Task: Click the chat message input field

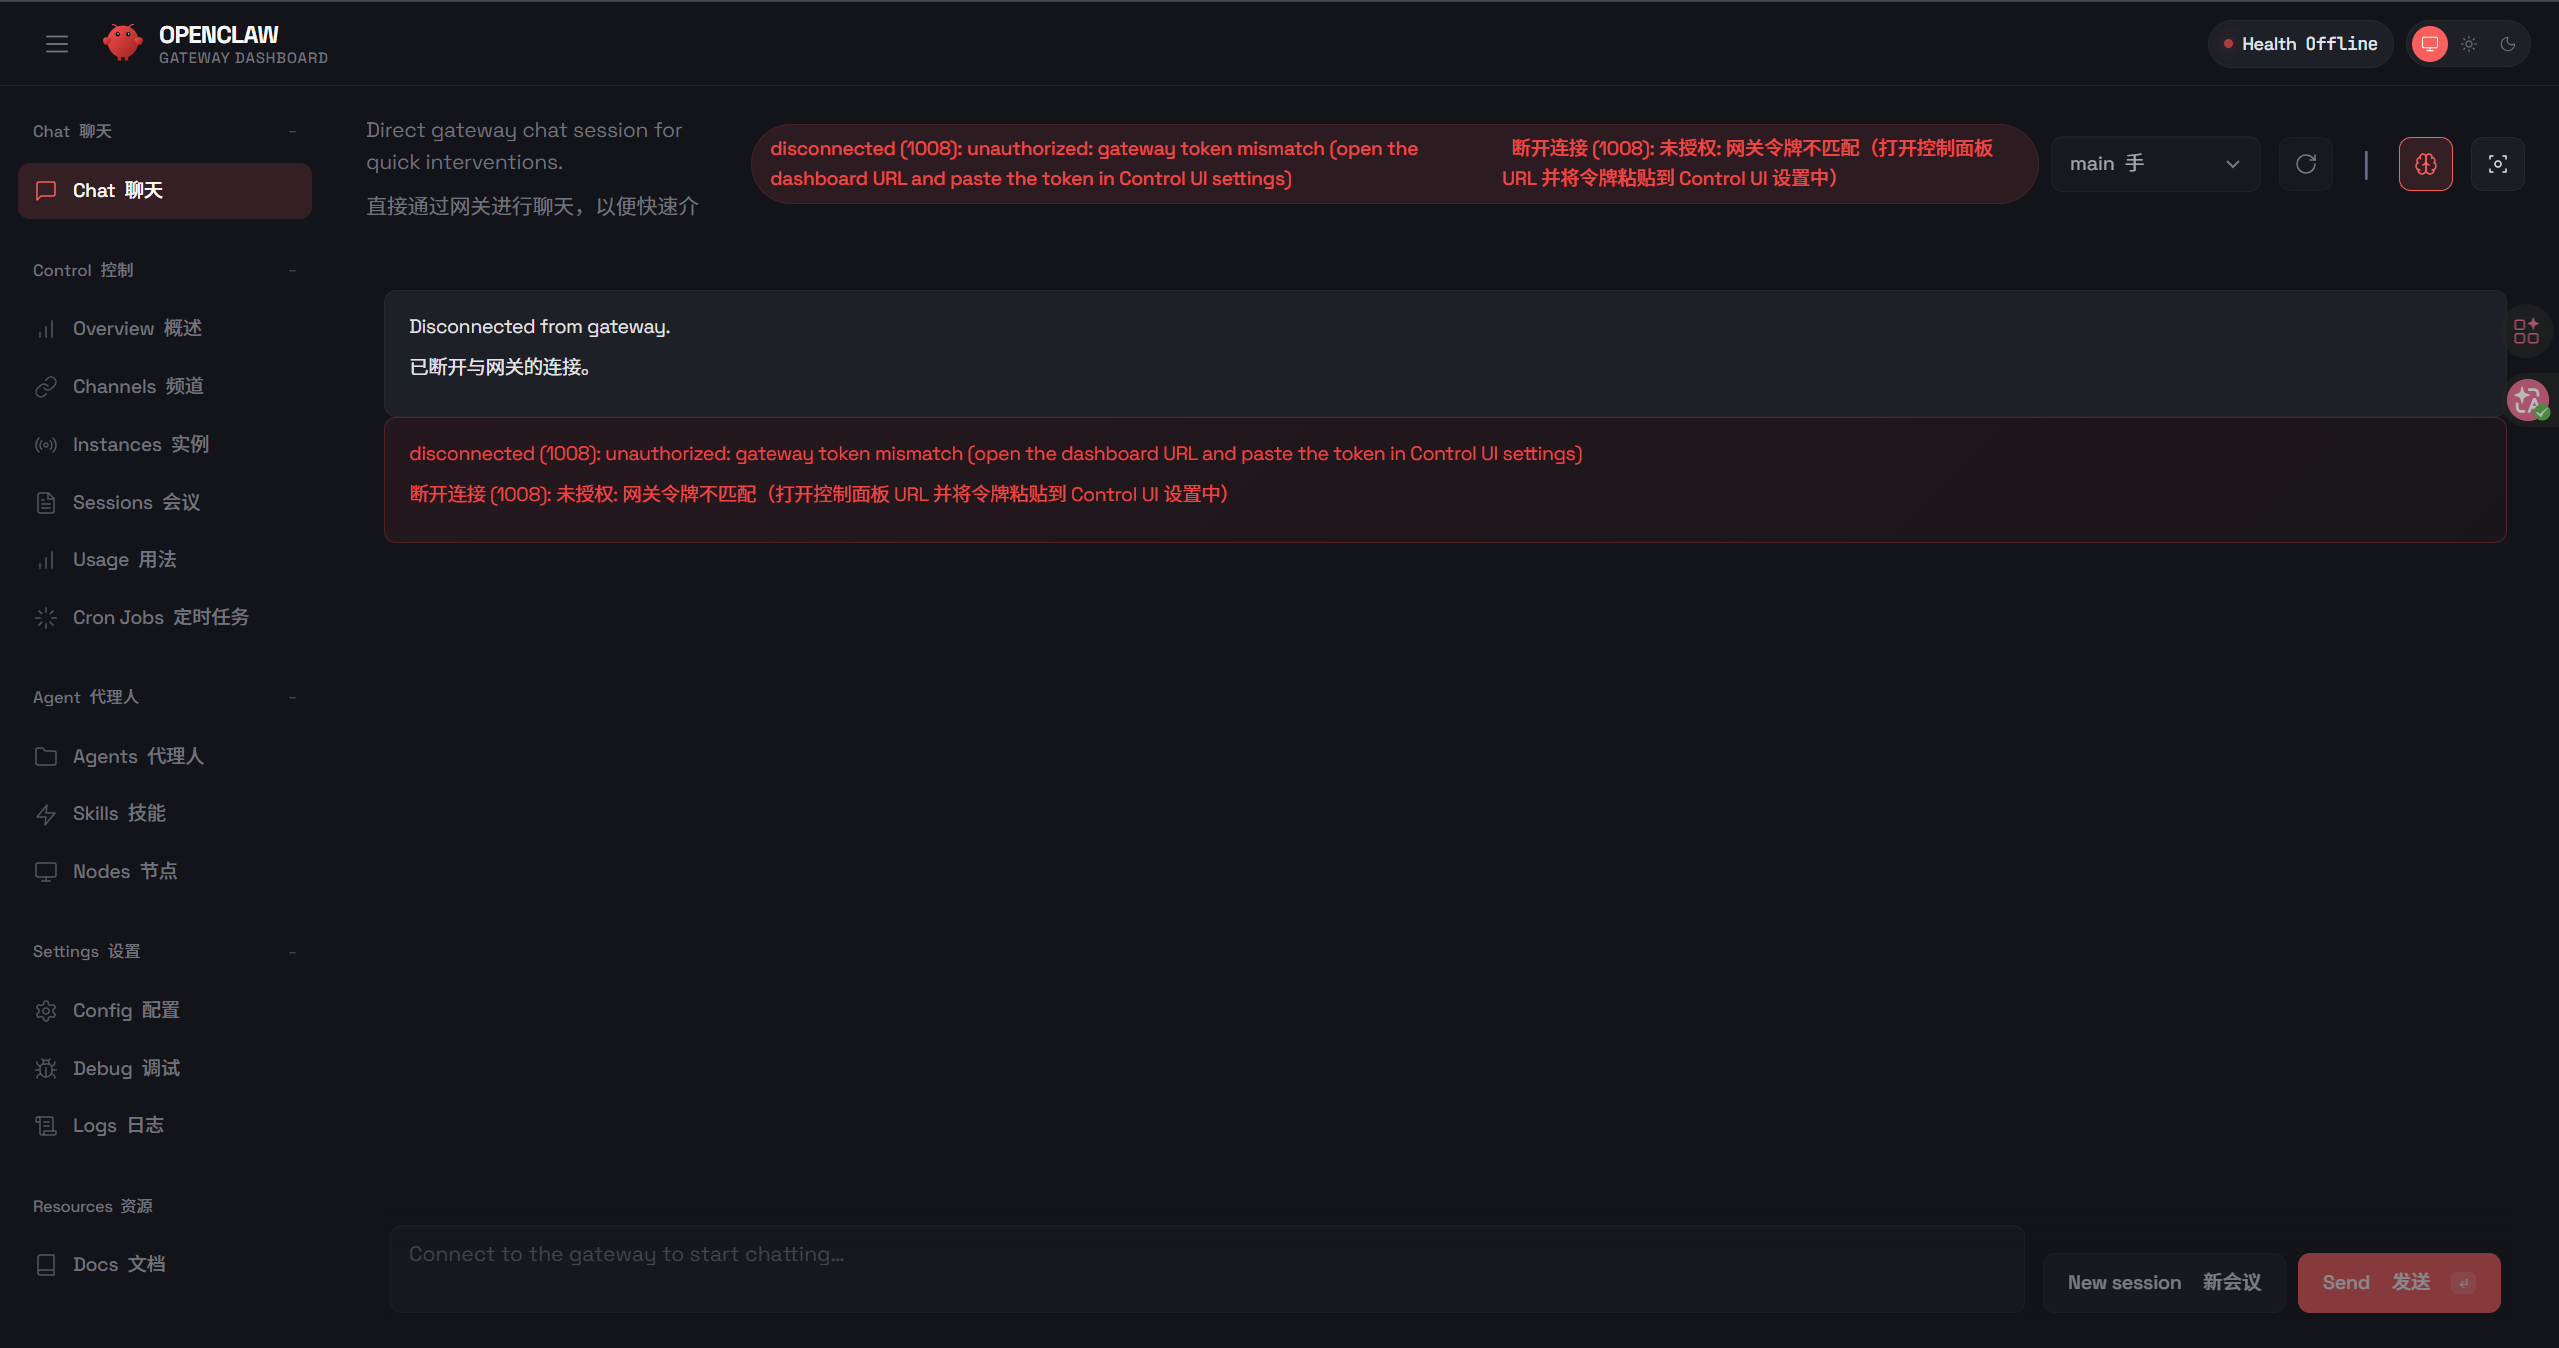Action: point(1206,1268)
